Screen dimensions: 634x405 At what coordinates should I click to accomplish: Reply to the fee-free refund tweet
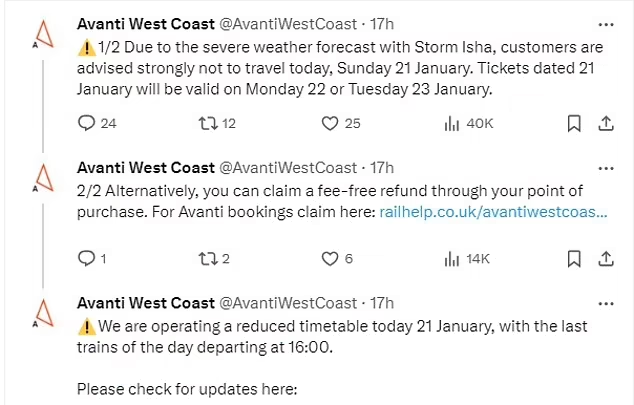(86, 259)
